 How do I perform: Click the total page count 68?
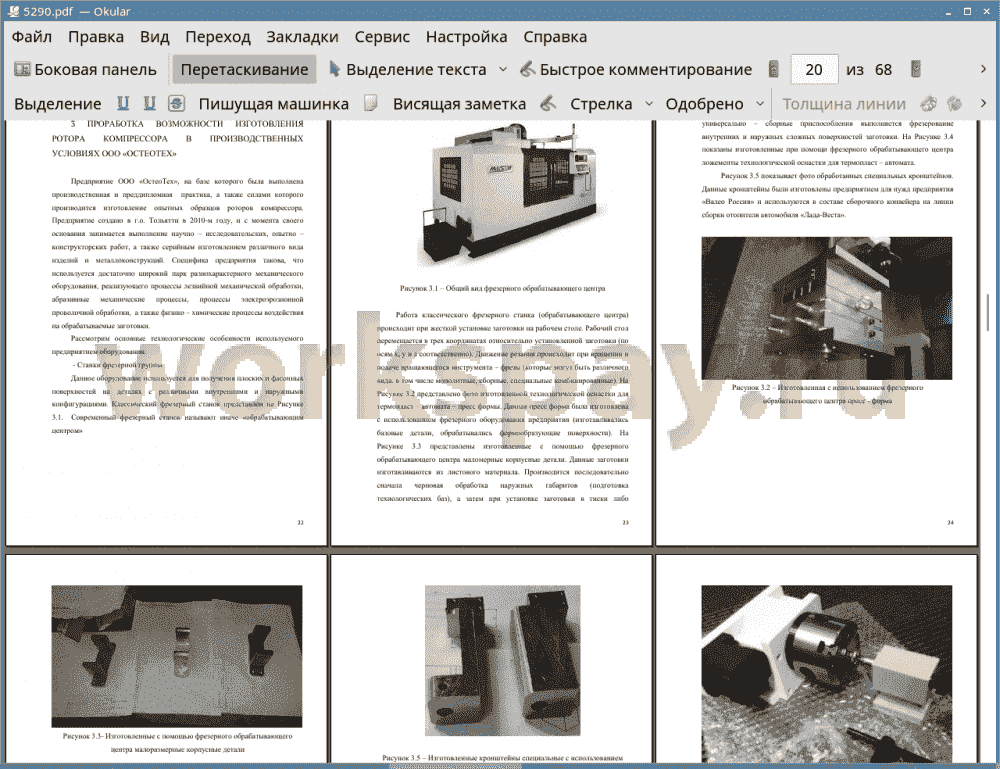(x=883, y=70)
